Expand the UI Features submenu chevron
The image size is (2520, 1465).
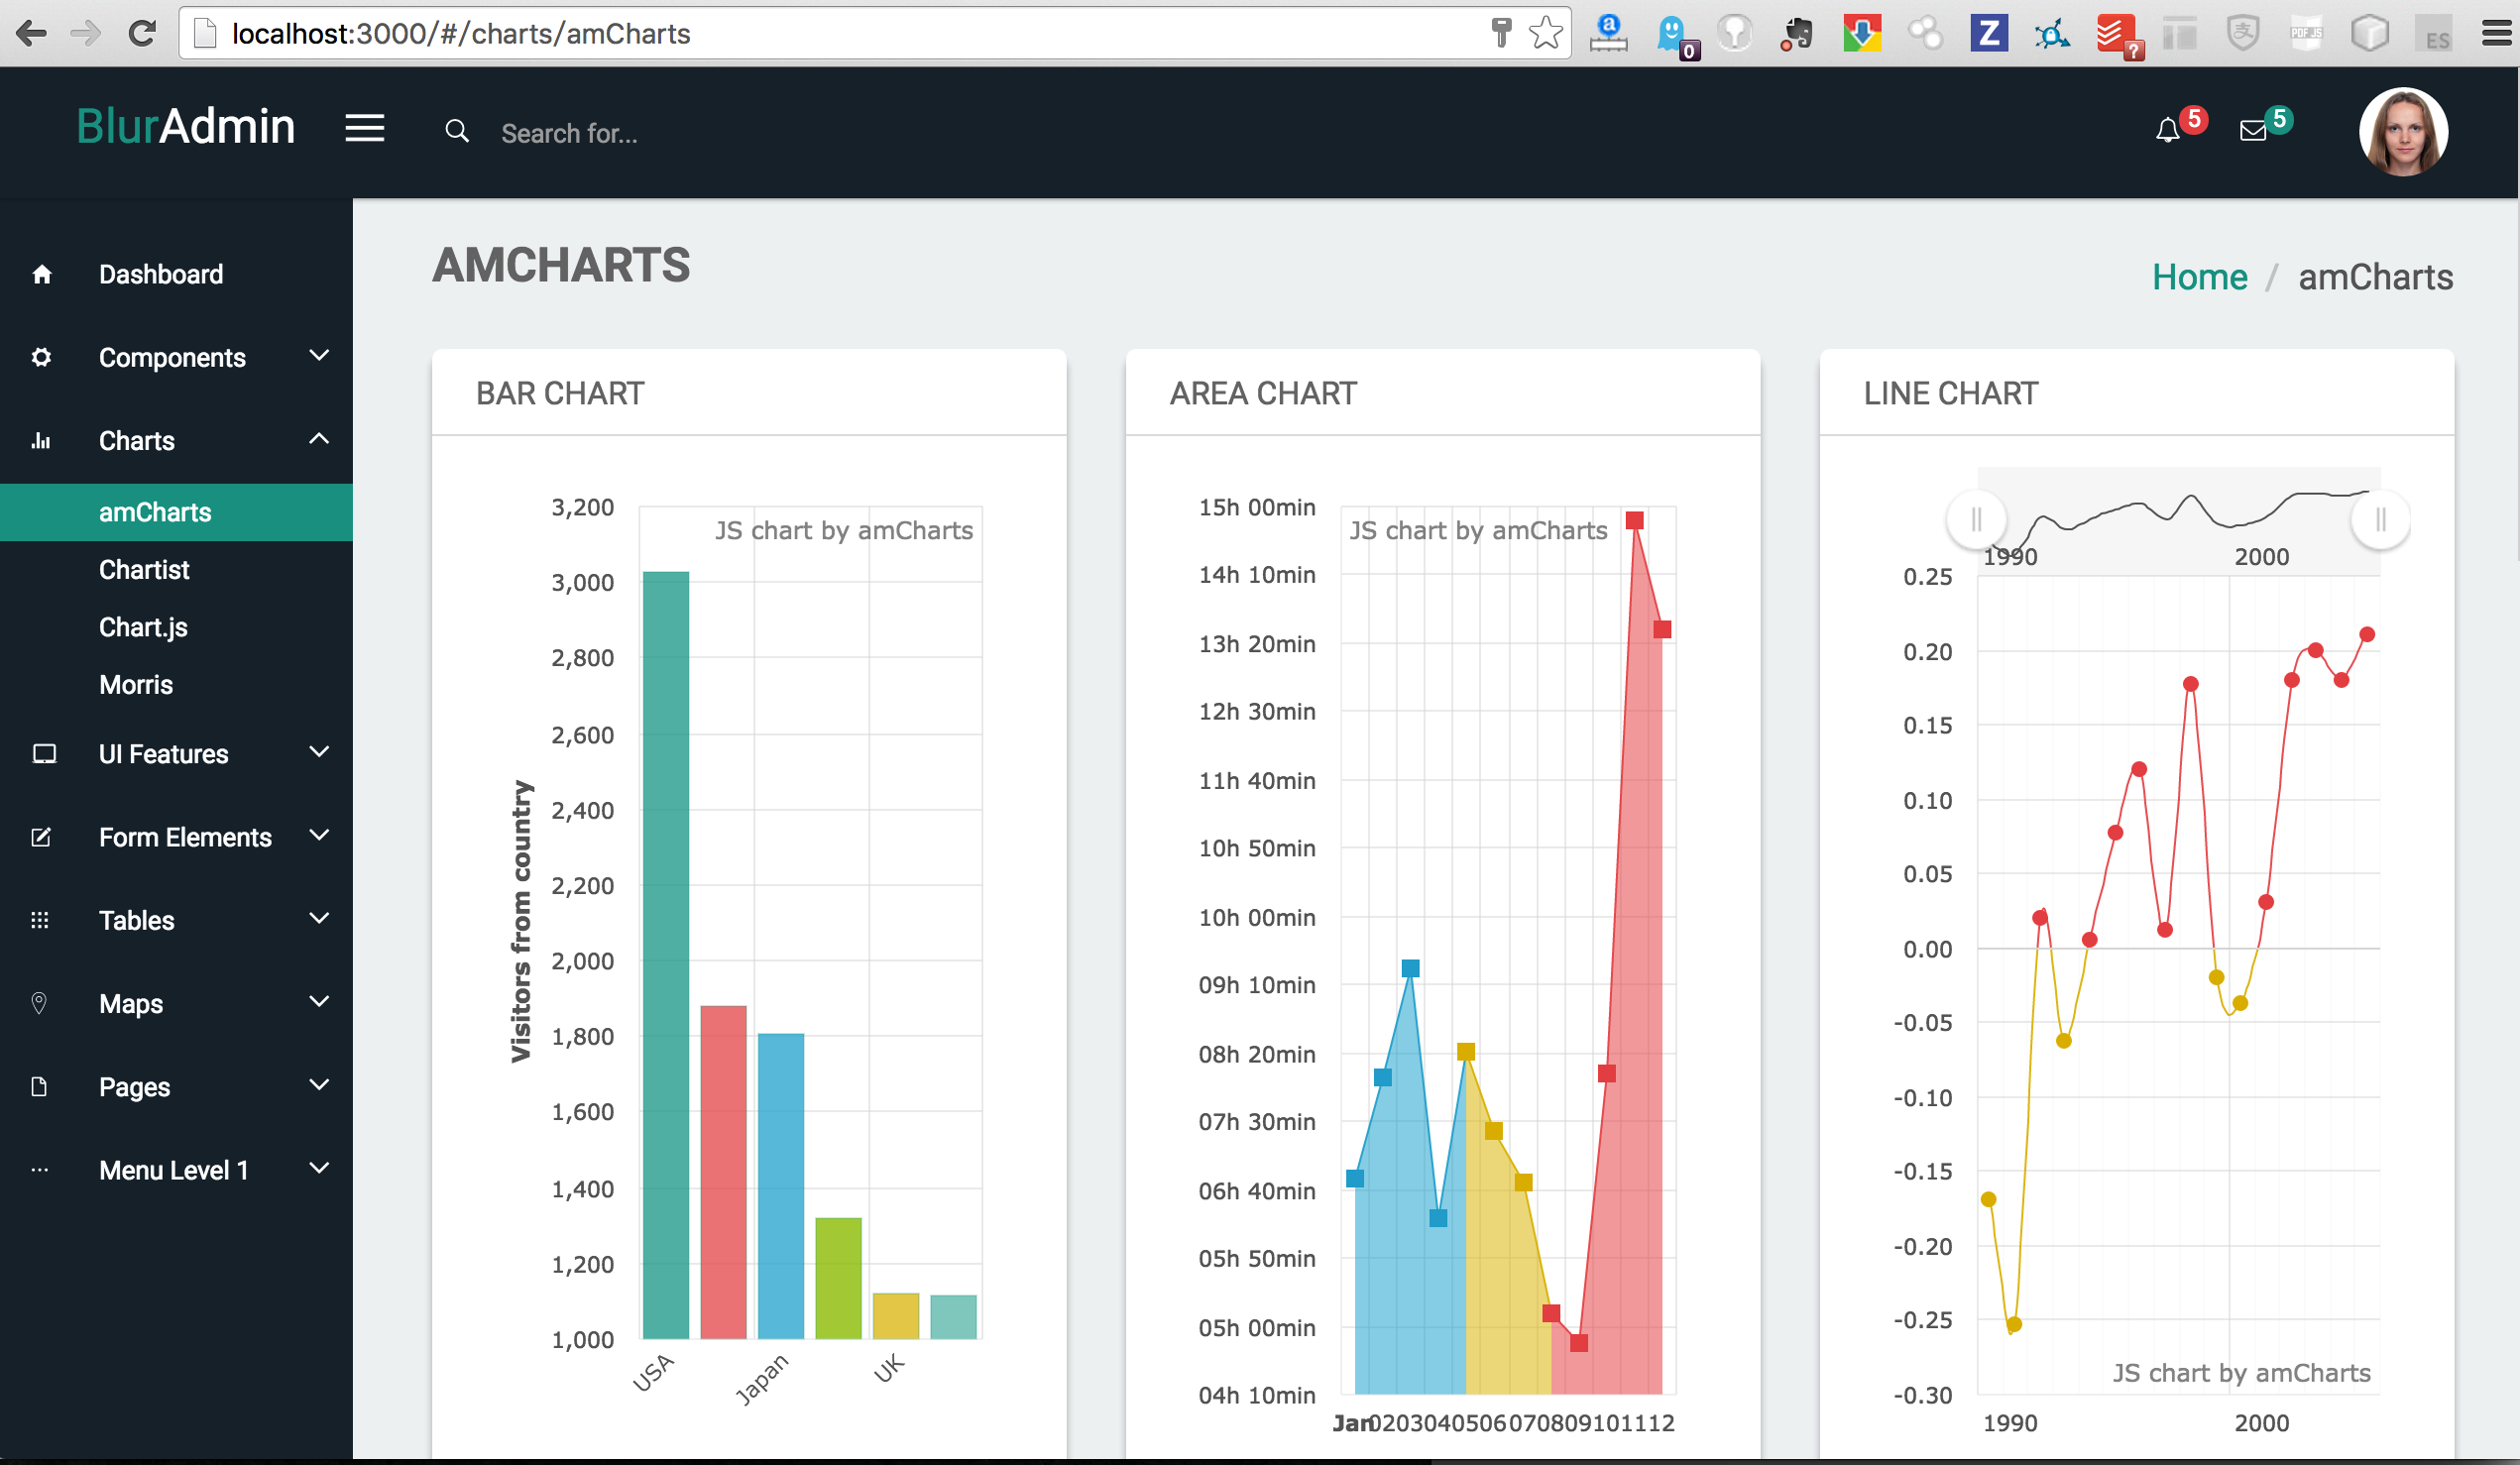(319, 752)
